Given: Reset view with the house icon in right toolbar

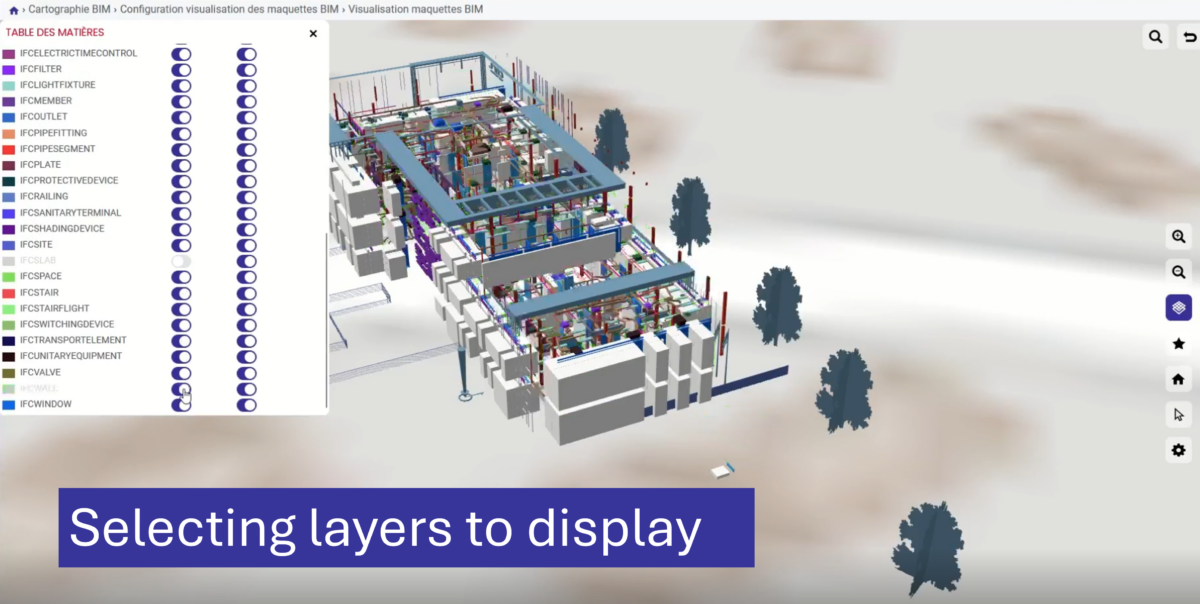Looking at the screenshot, I should pos(1178,379).
